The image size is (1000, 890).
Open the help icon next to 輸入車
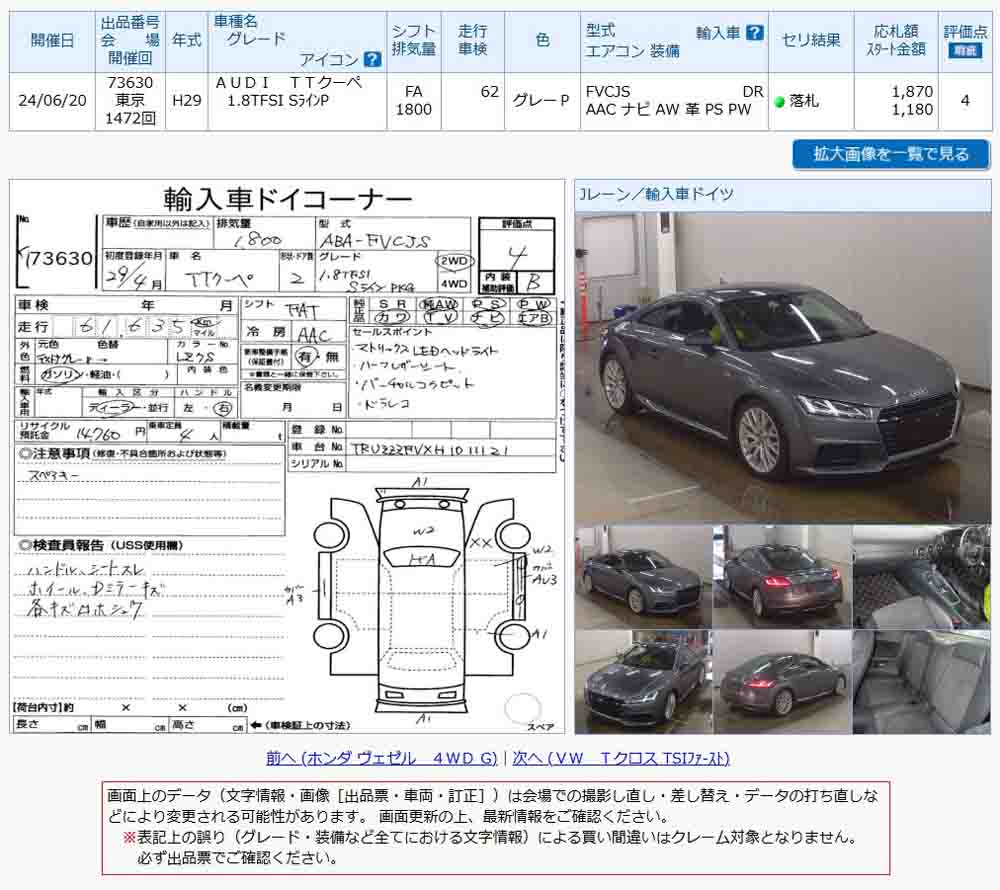point(754,33)
